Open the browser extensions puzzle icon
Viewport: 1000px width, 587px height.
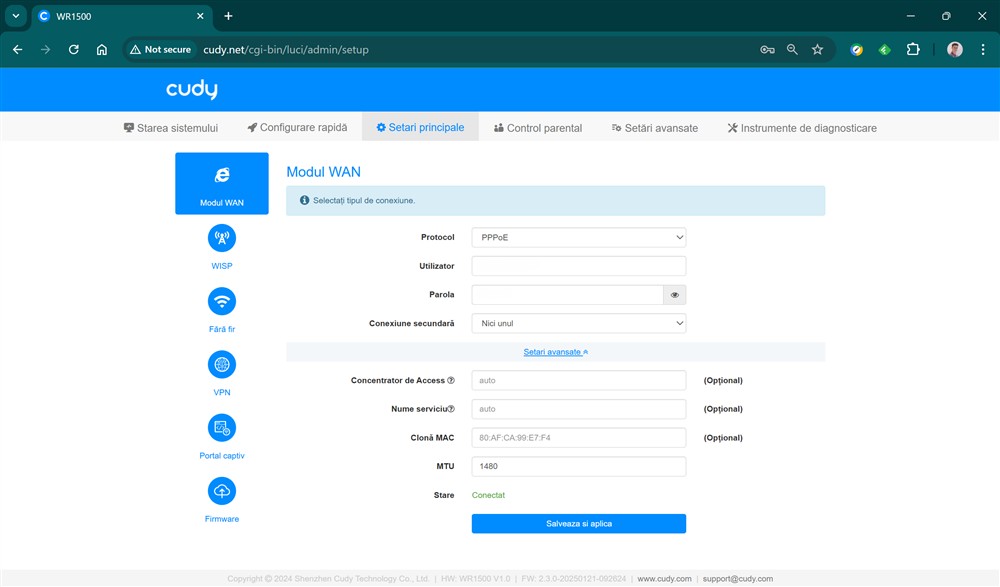912,49
